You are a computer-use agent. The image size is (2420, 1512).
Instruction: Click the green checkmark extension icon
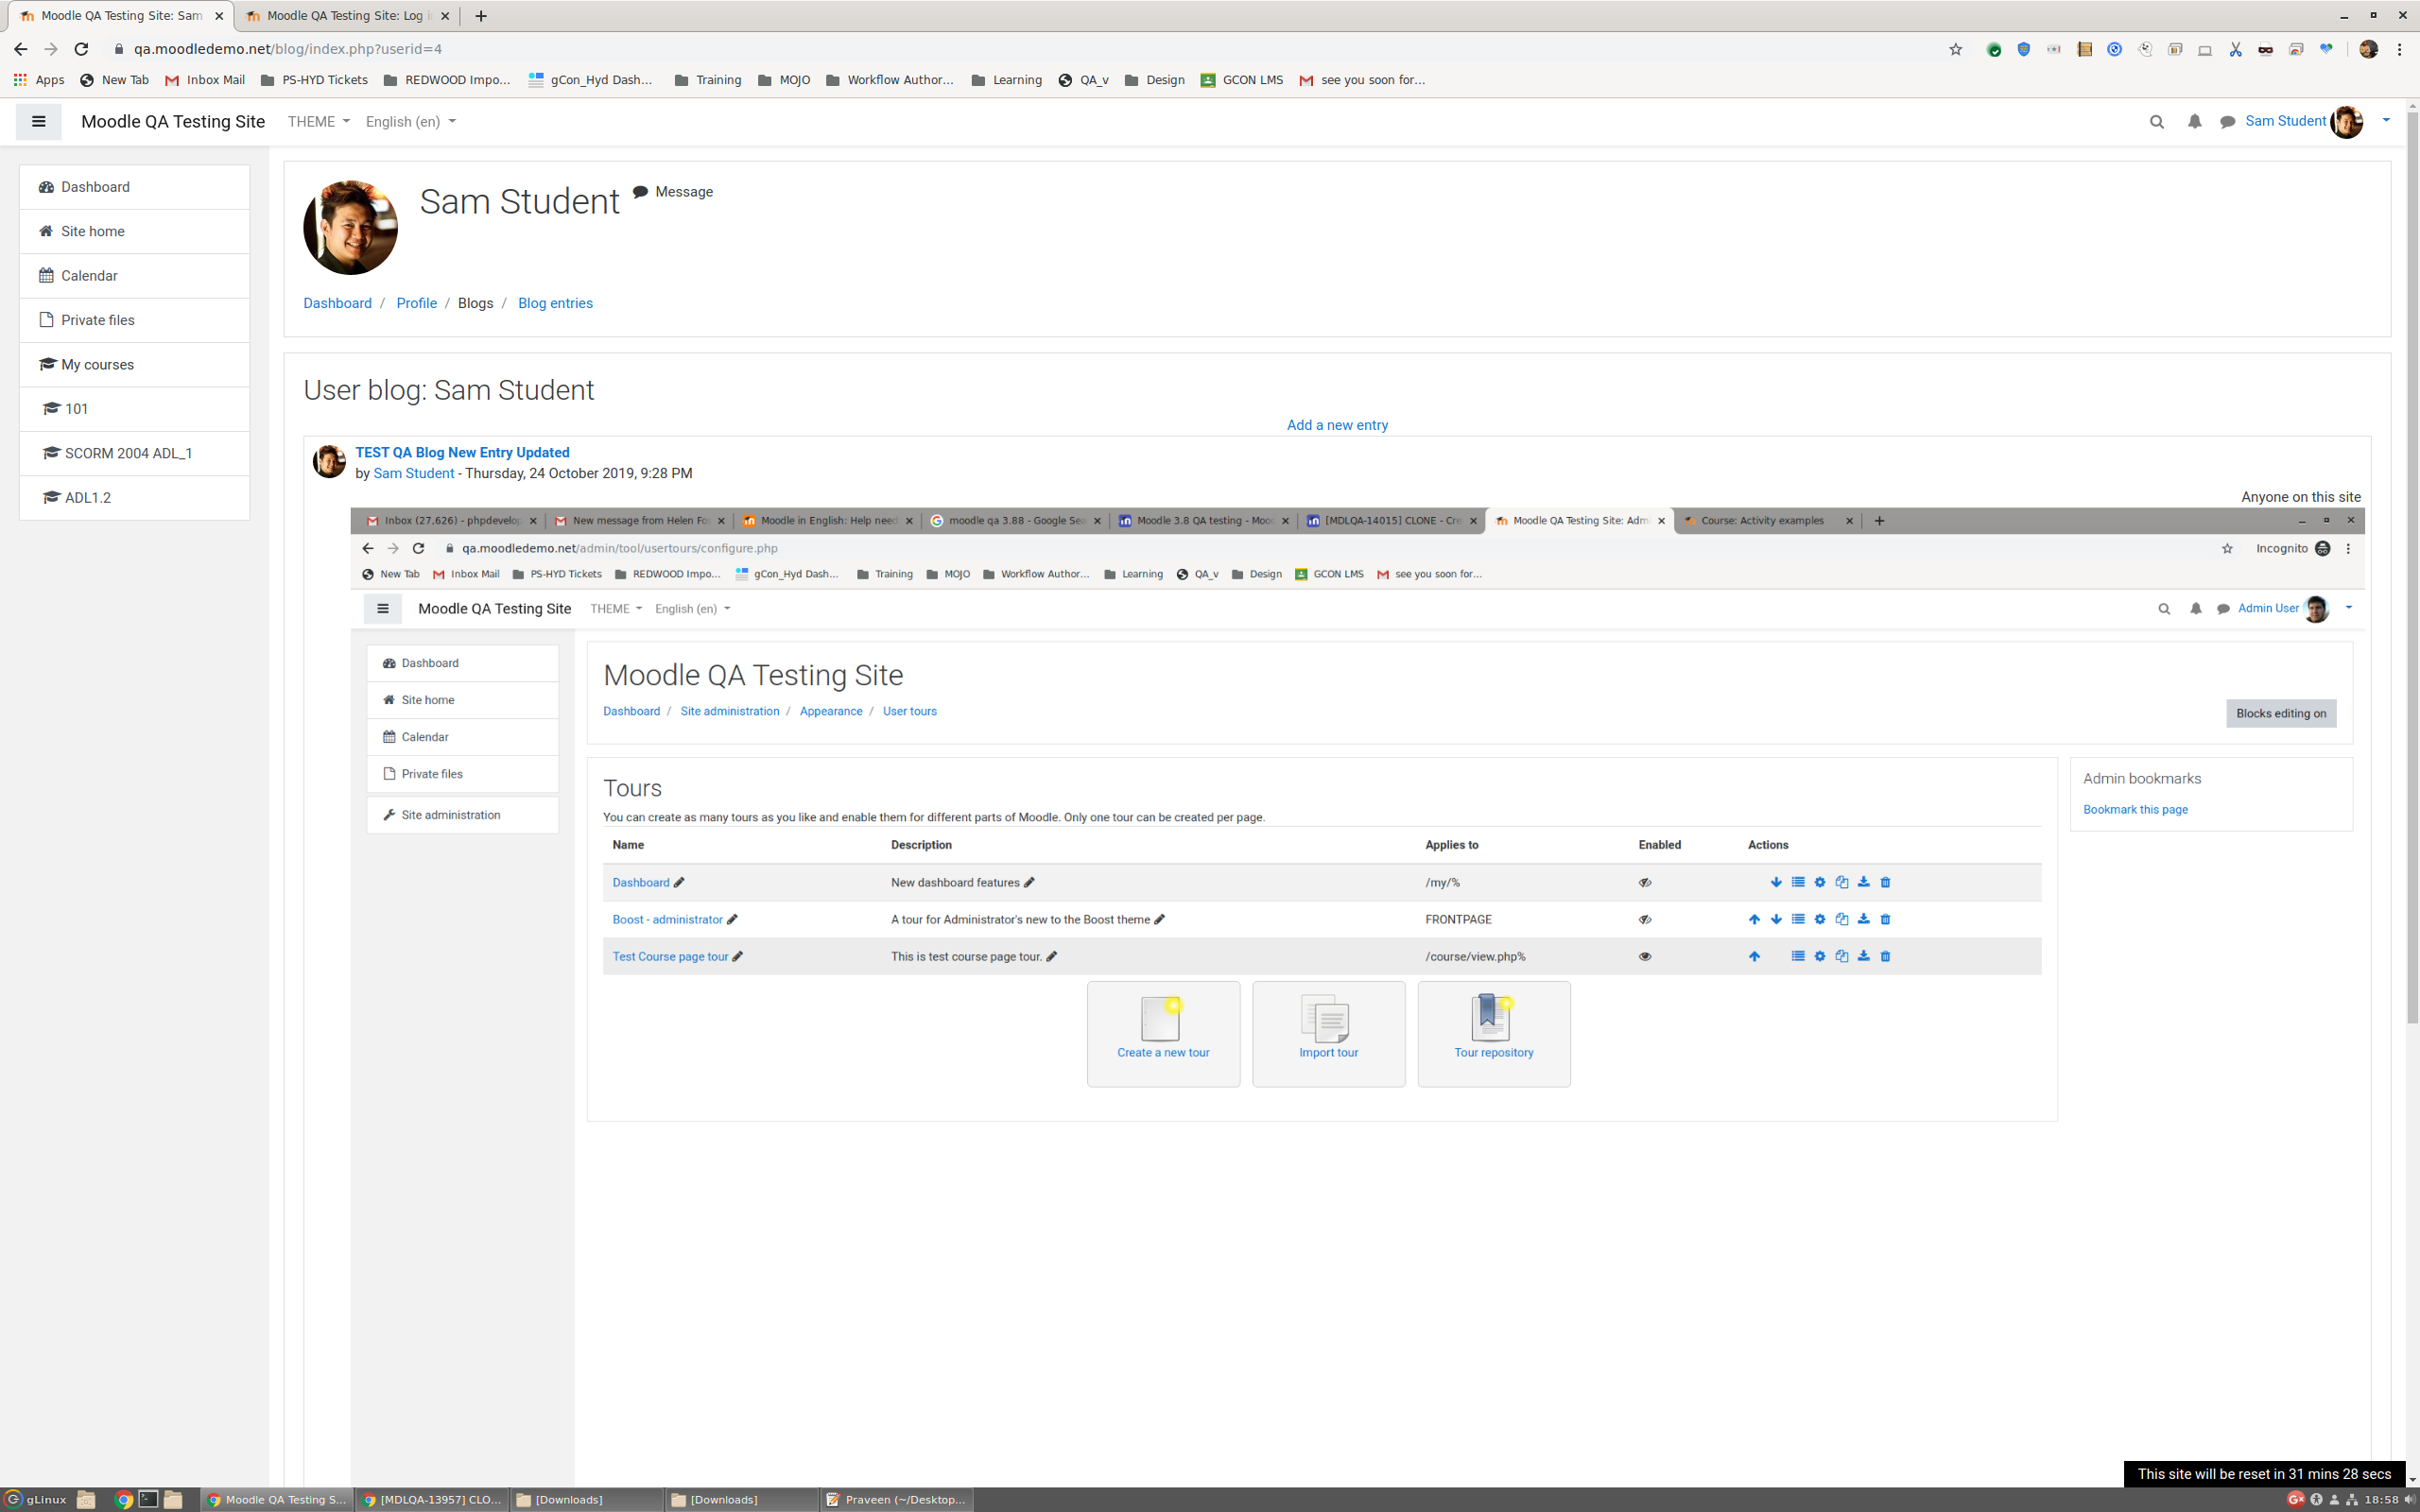pyautogui.click(x=1993, y=49)
